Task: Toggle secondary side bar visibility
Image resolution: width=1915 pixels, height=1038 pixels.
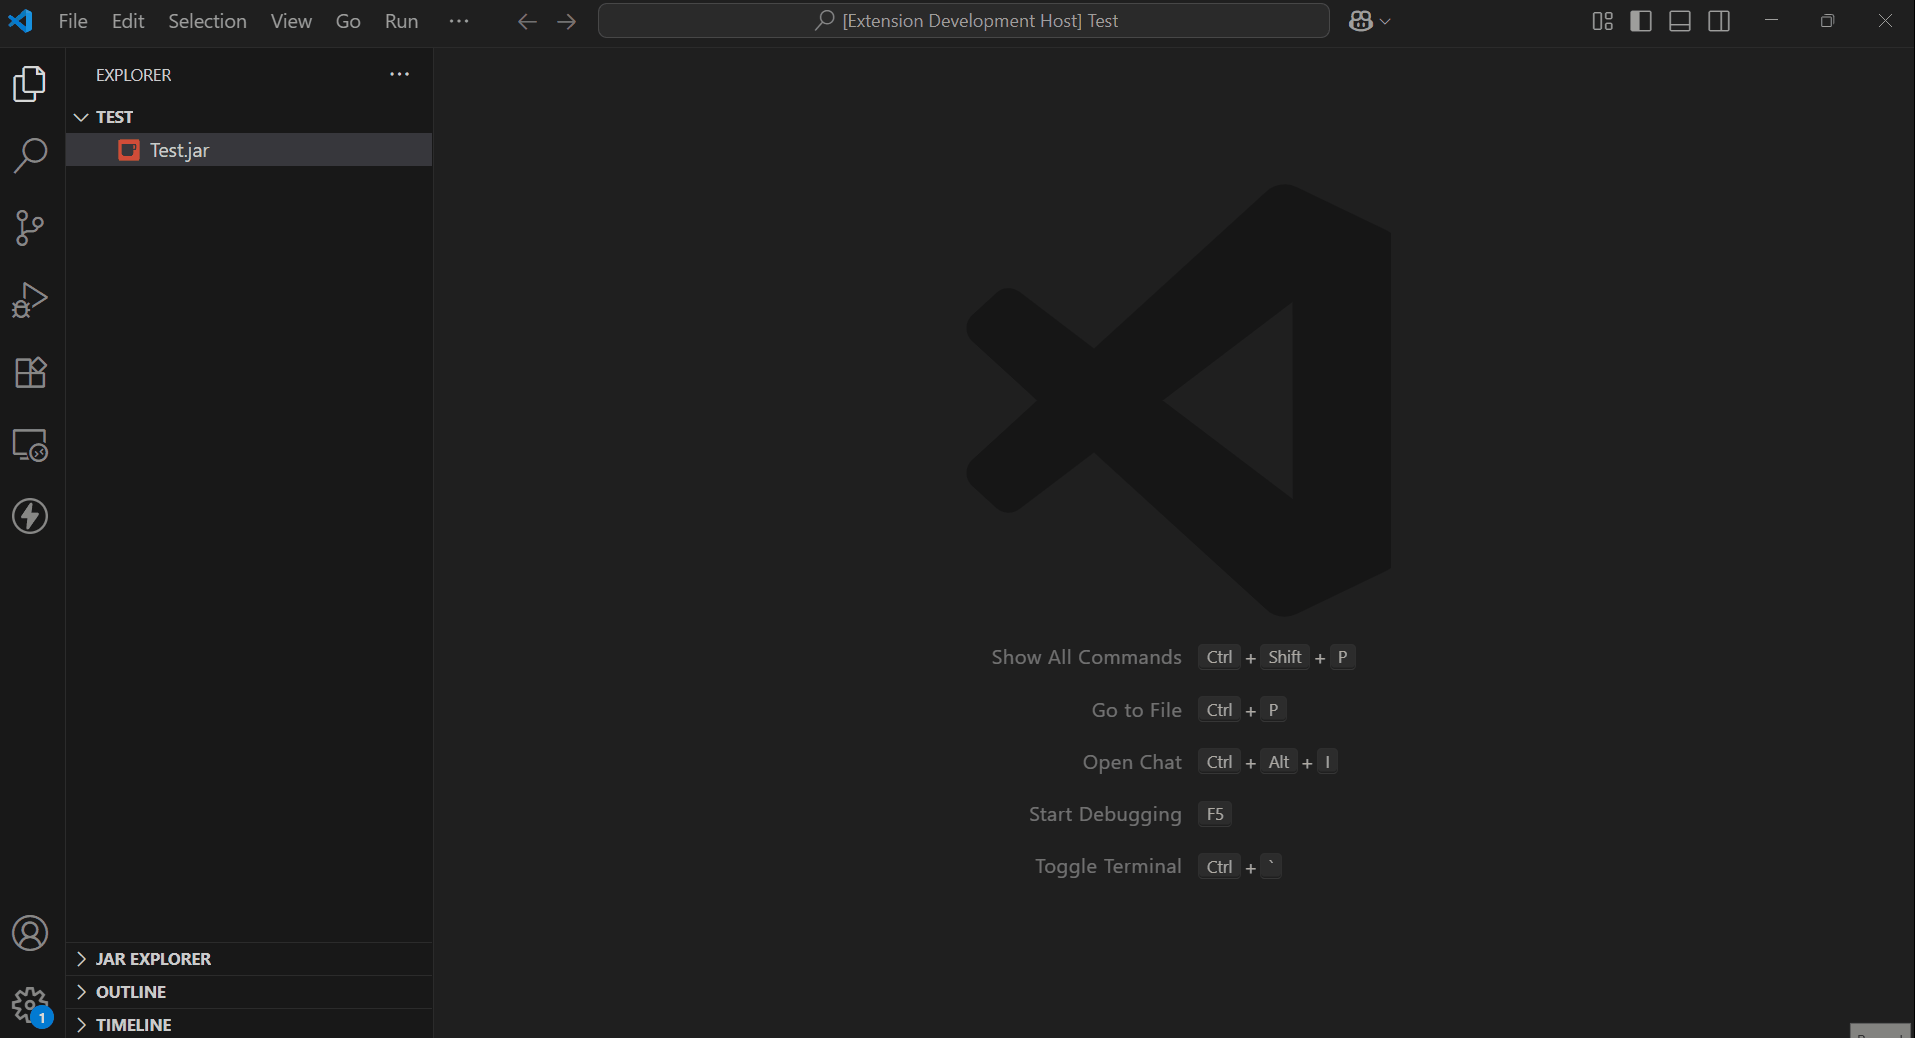Action: [1719, 21]
